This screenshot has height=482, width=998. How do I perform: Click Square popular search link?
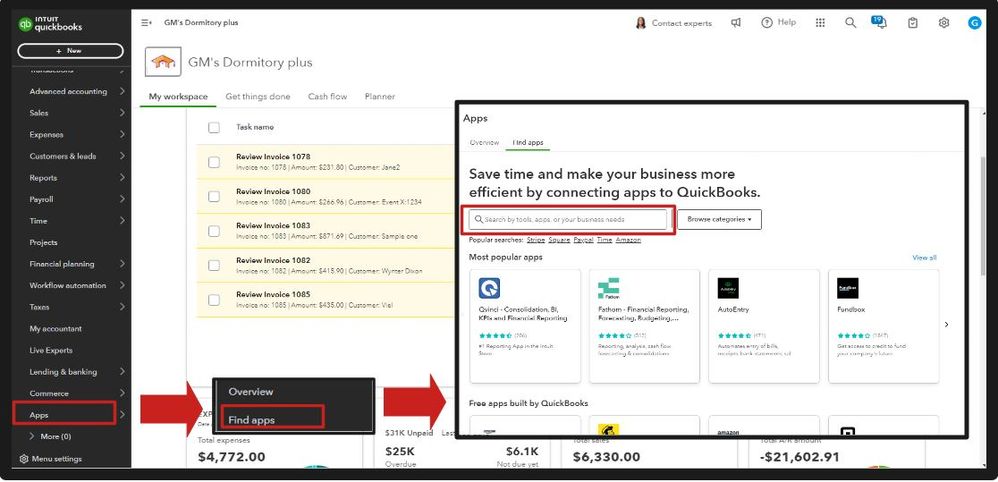[559, 240]
